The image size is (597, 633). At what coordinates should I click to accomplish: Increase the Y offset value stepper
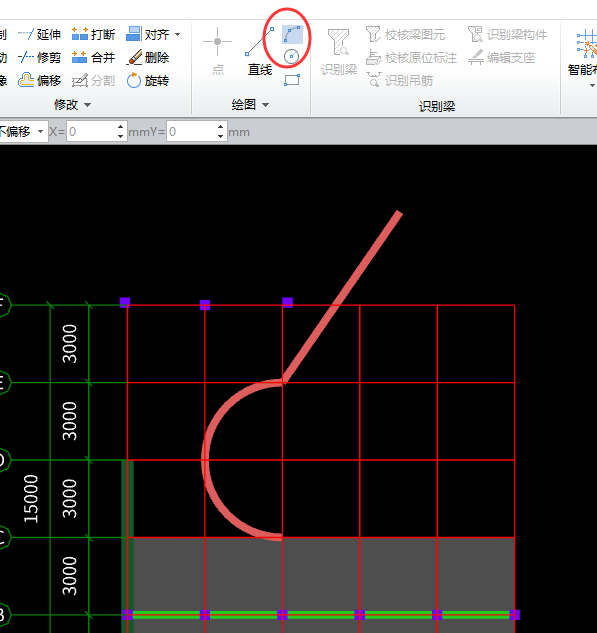point(220,127)
